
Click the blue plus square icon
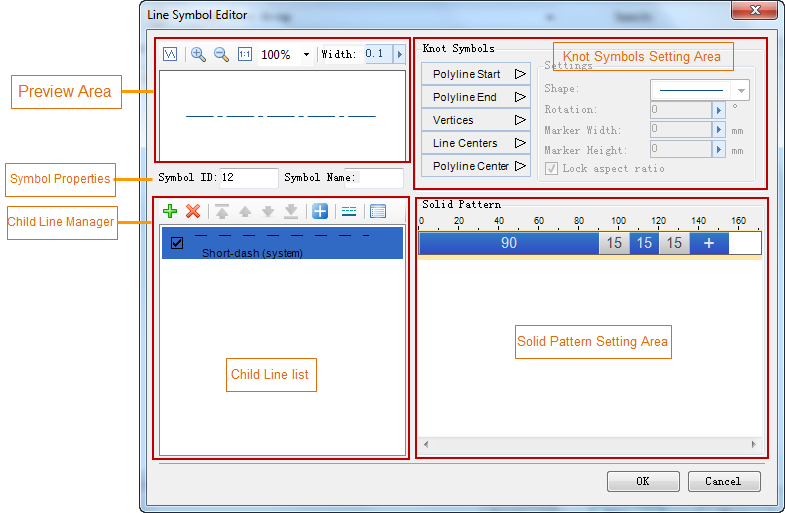pos(319,211)
